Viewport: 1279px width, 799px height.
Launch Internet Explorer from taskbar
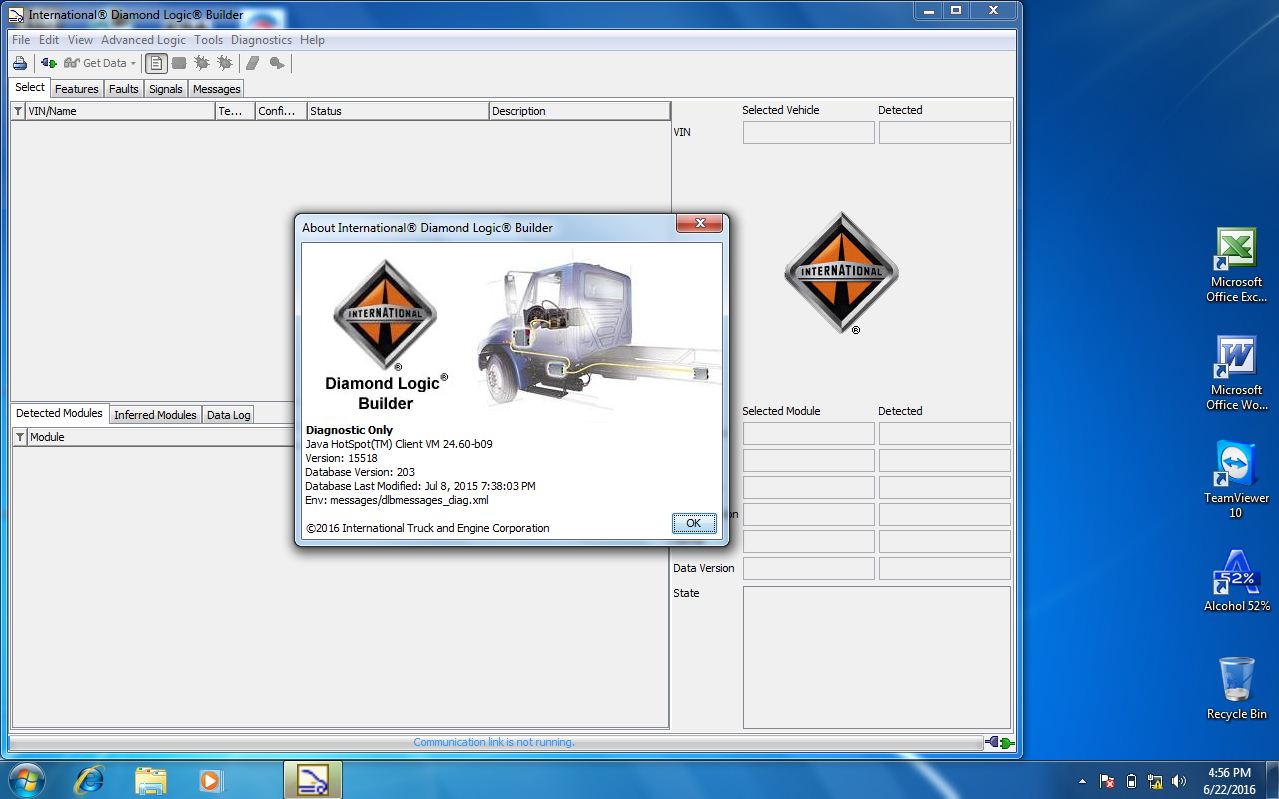coord(88,780)
